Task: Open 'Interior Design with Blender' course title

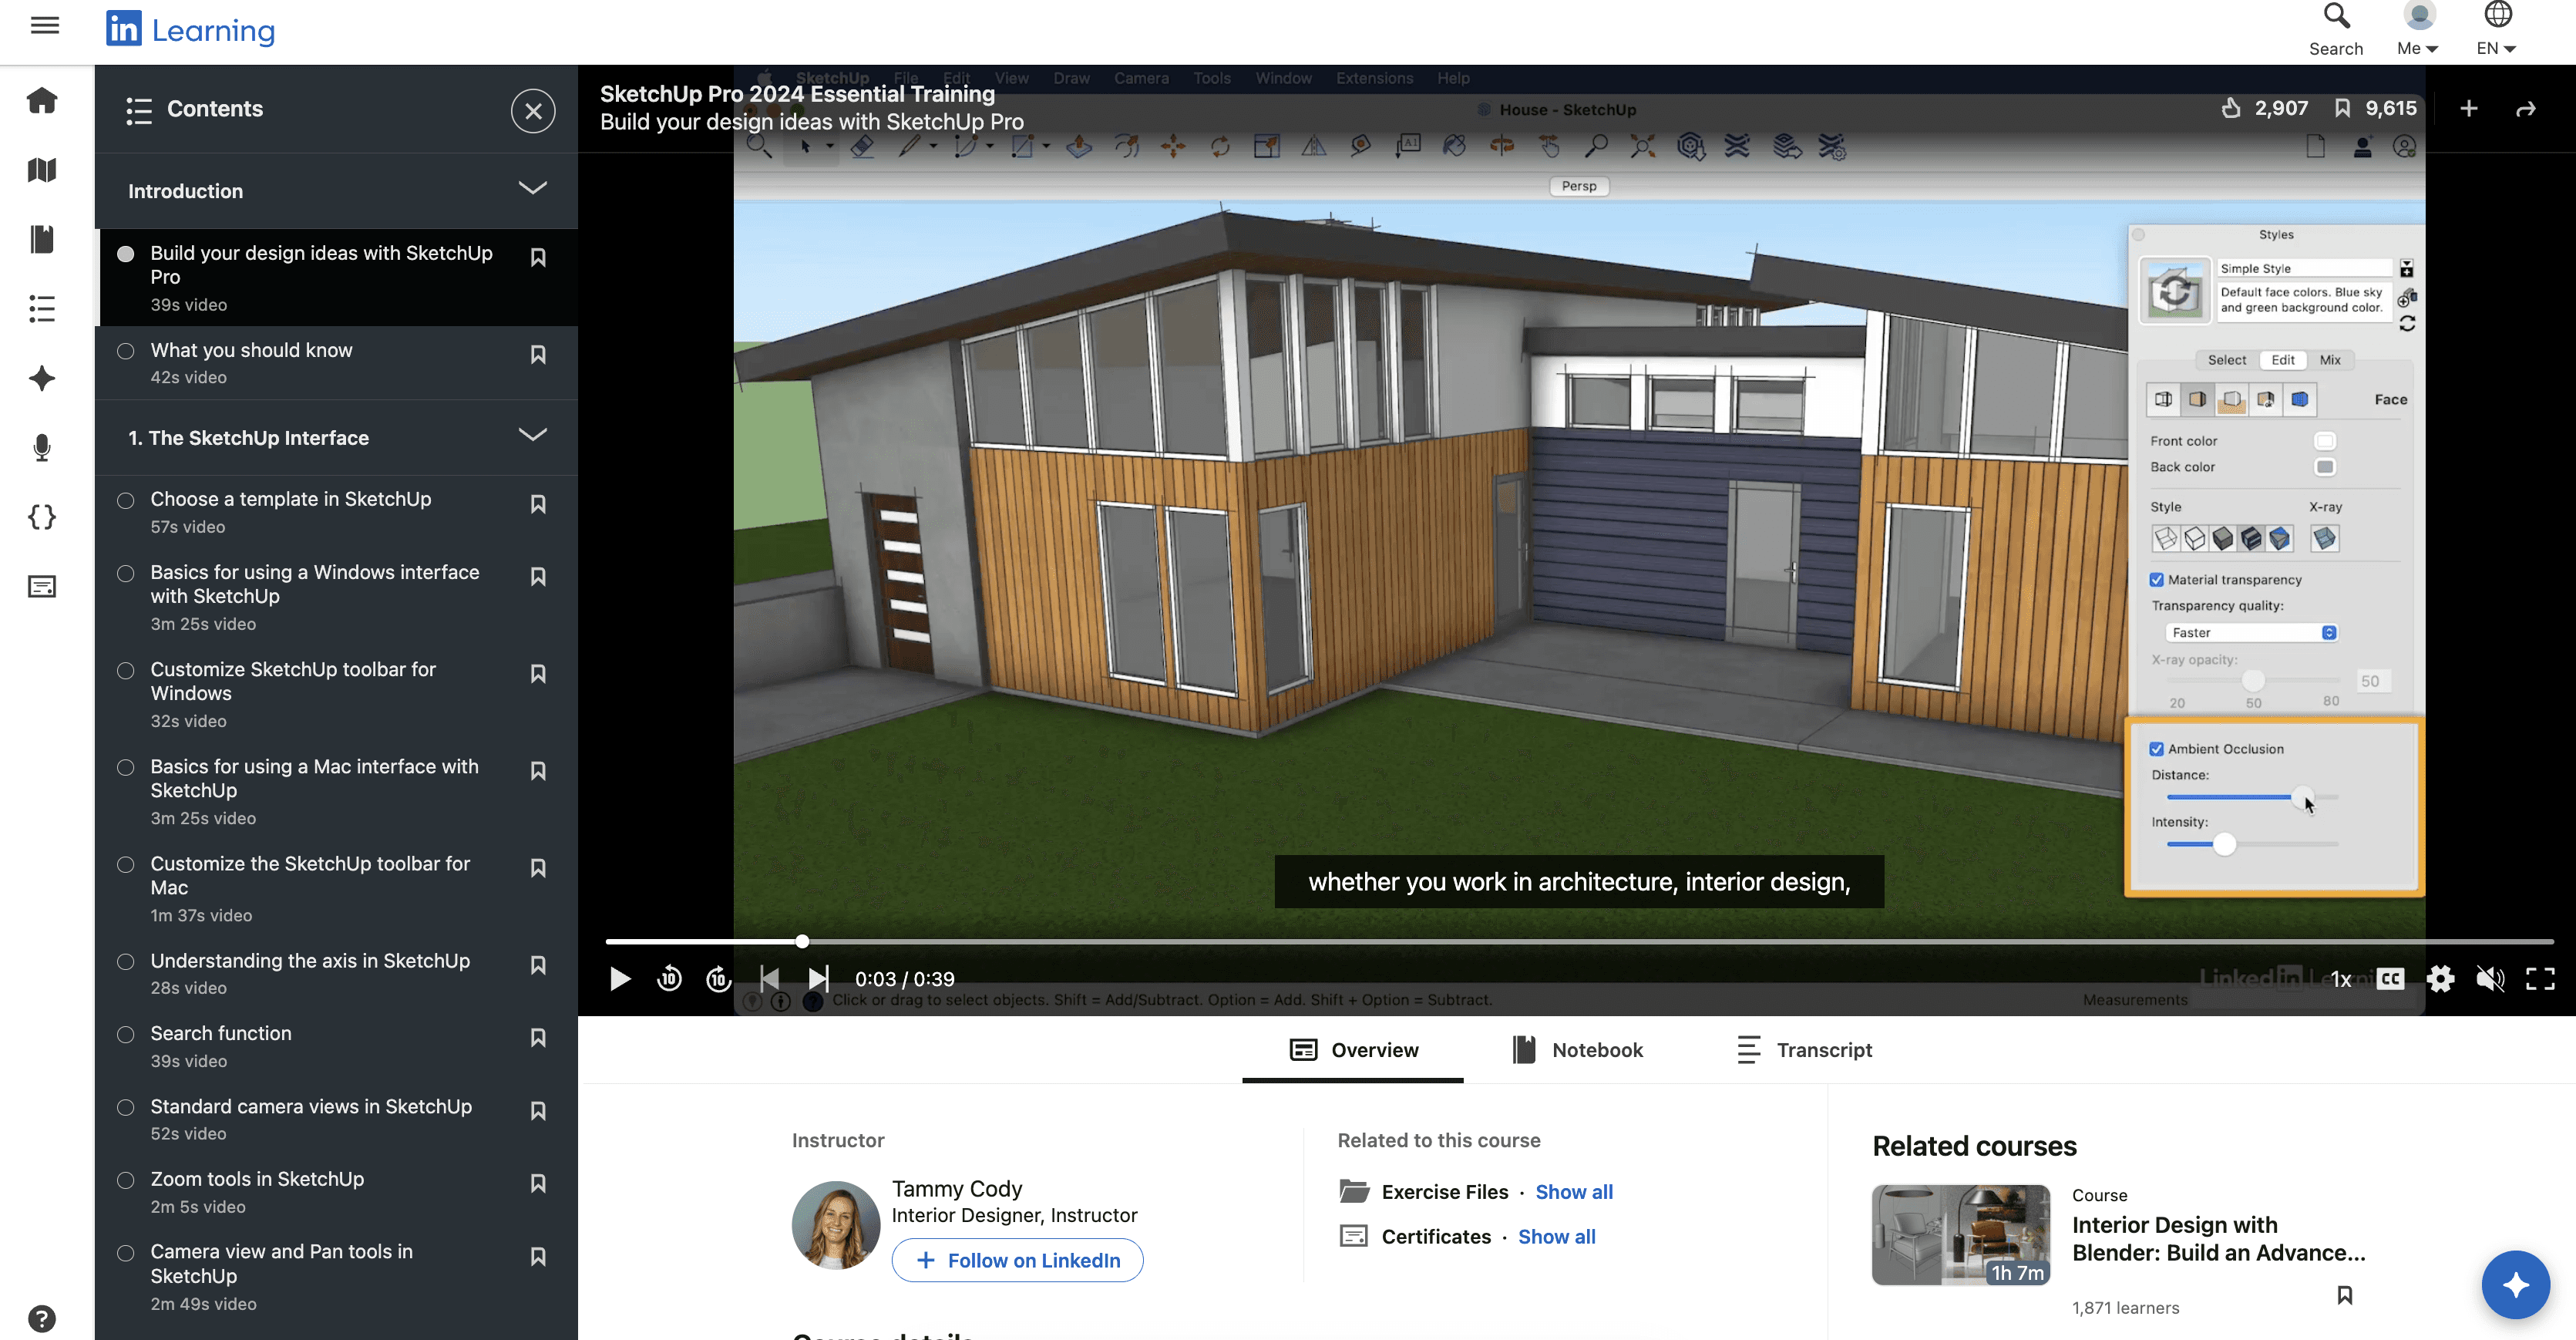Action: [2218, 1238]
